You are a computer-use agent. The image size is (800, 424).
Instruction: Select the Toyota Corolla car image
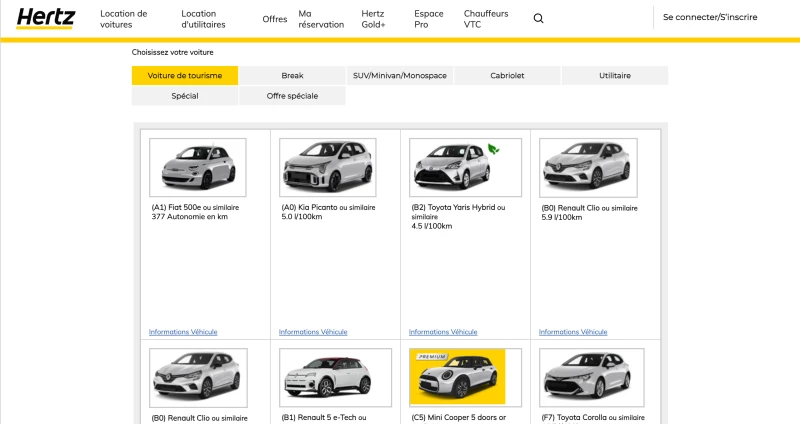[x=592, y=378]
